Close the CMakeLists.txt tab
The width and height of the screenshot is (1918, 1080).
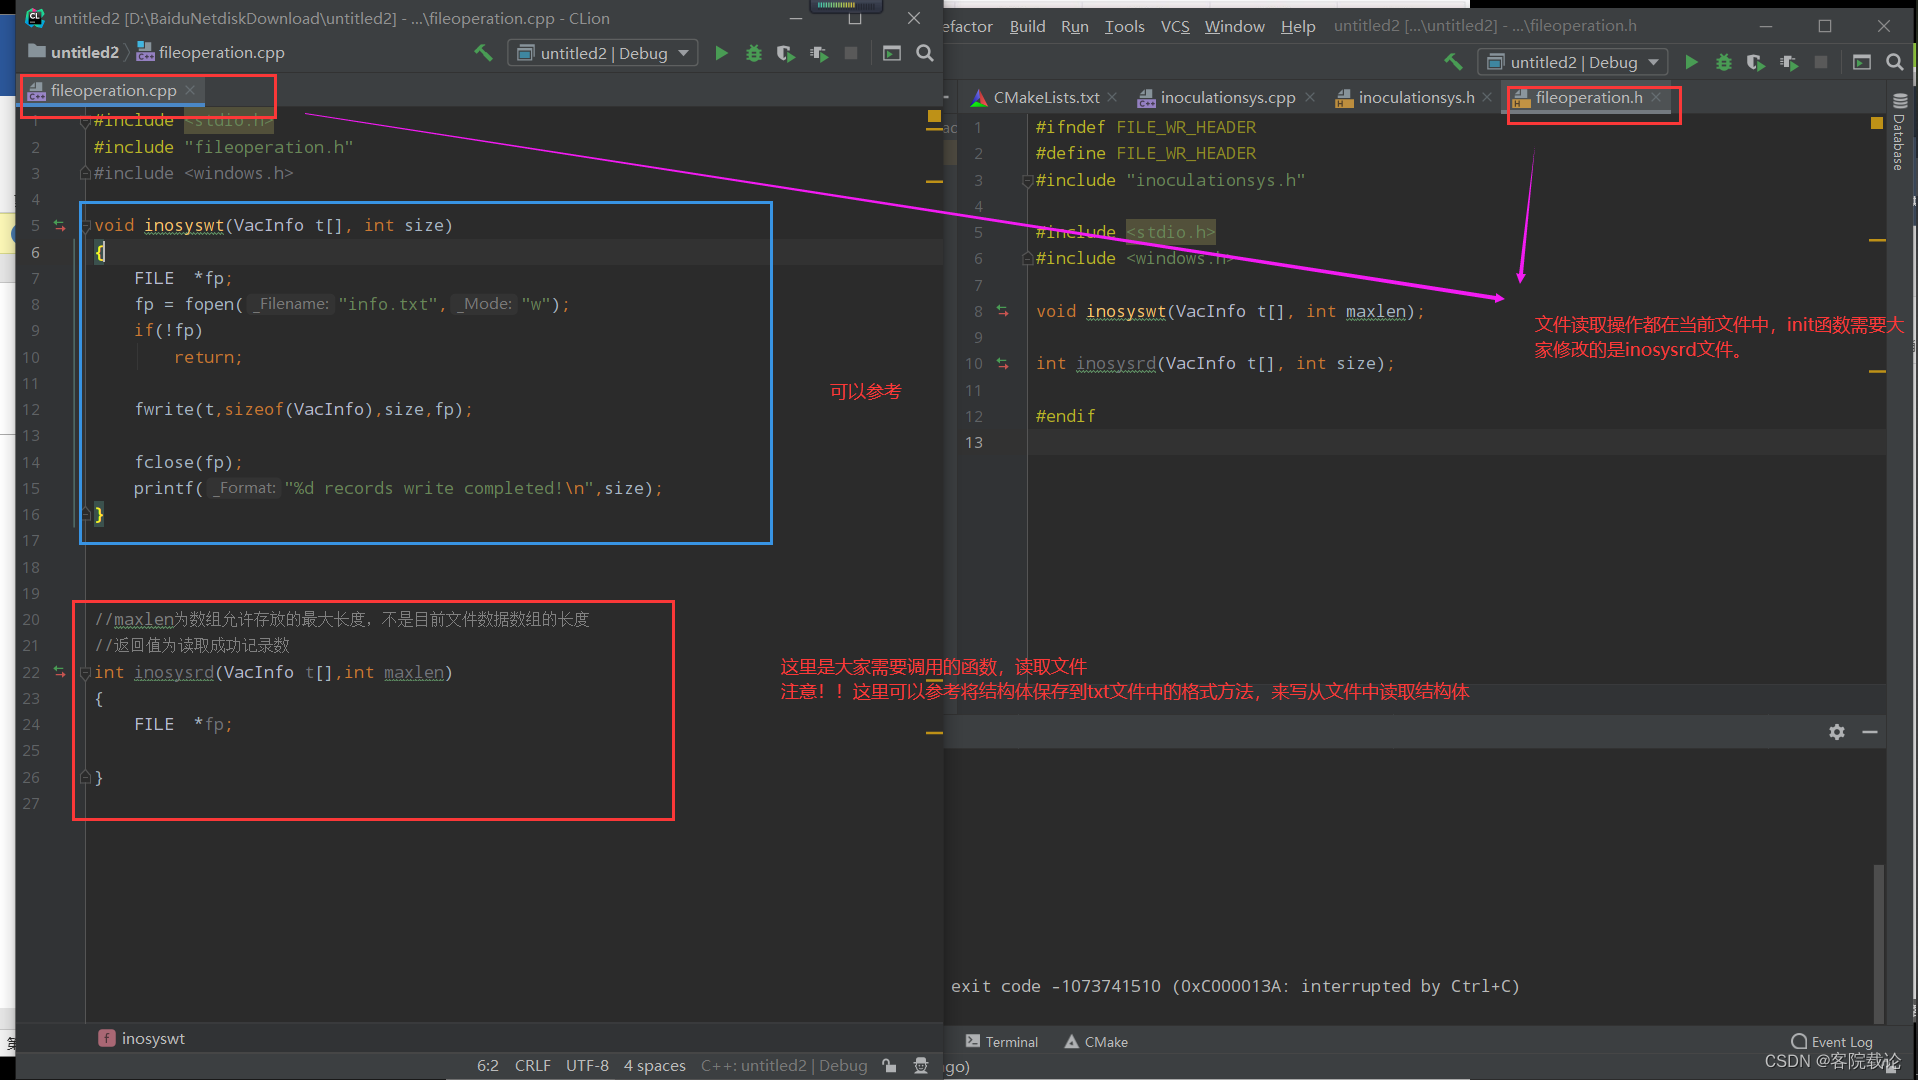[x=1112, y=98]
